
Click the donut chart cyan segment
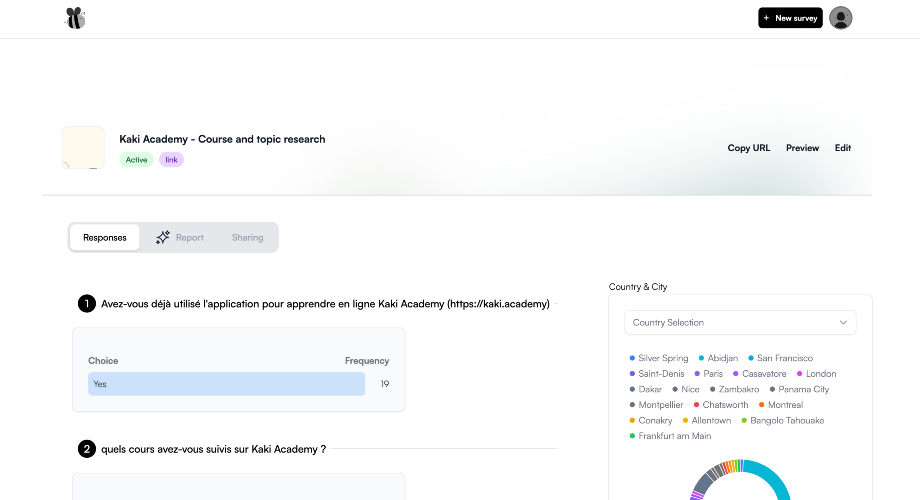click(774, 477)
